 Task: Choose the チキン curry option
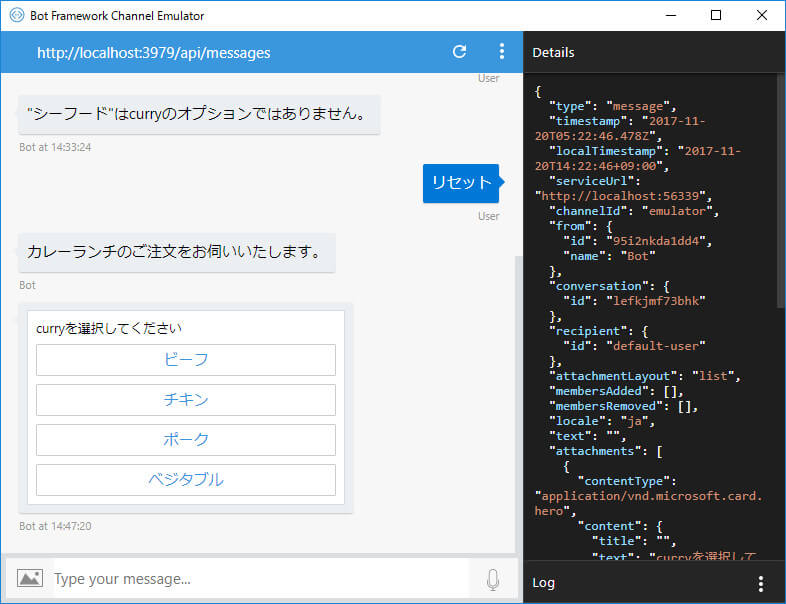(186, 400)
